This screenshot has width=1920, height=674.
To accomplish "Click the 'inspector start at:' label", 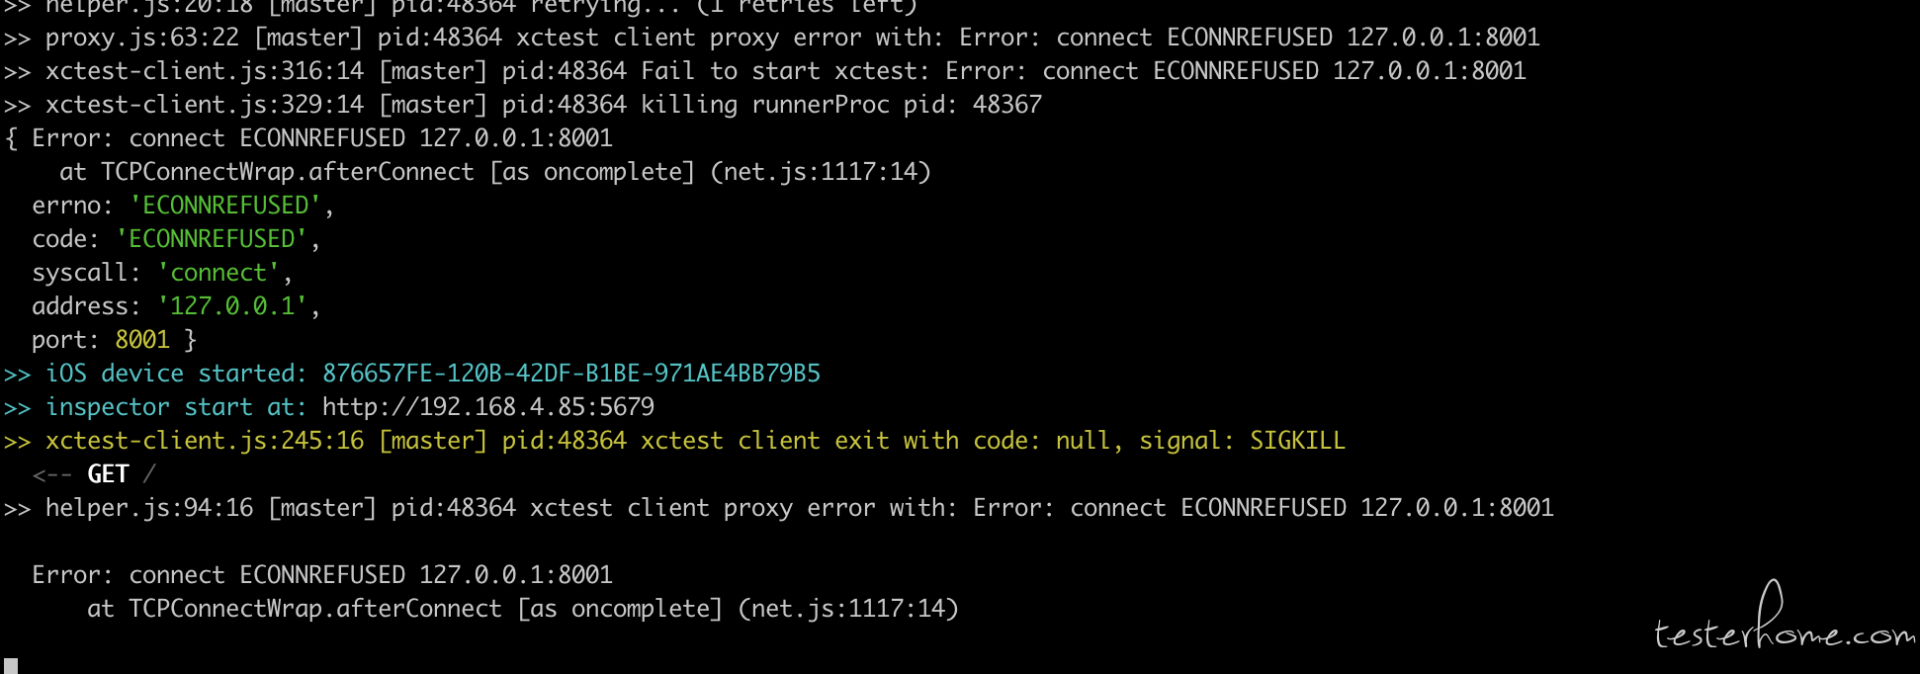I will [176, 407].
